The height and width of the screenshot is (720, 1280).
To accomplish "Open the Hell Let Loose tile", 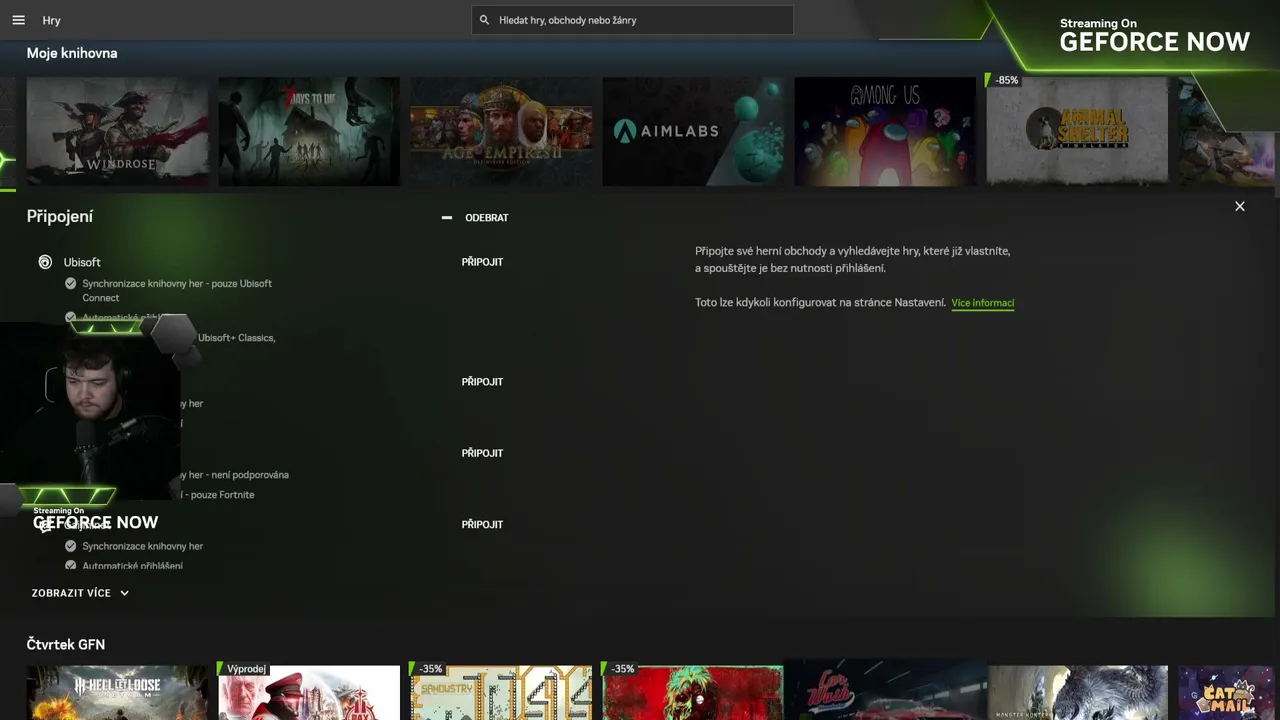I will (118, 693).
